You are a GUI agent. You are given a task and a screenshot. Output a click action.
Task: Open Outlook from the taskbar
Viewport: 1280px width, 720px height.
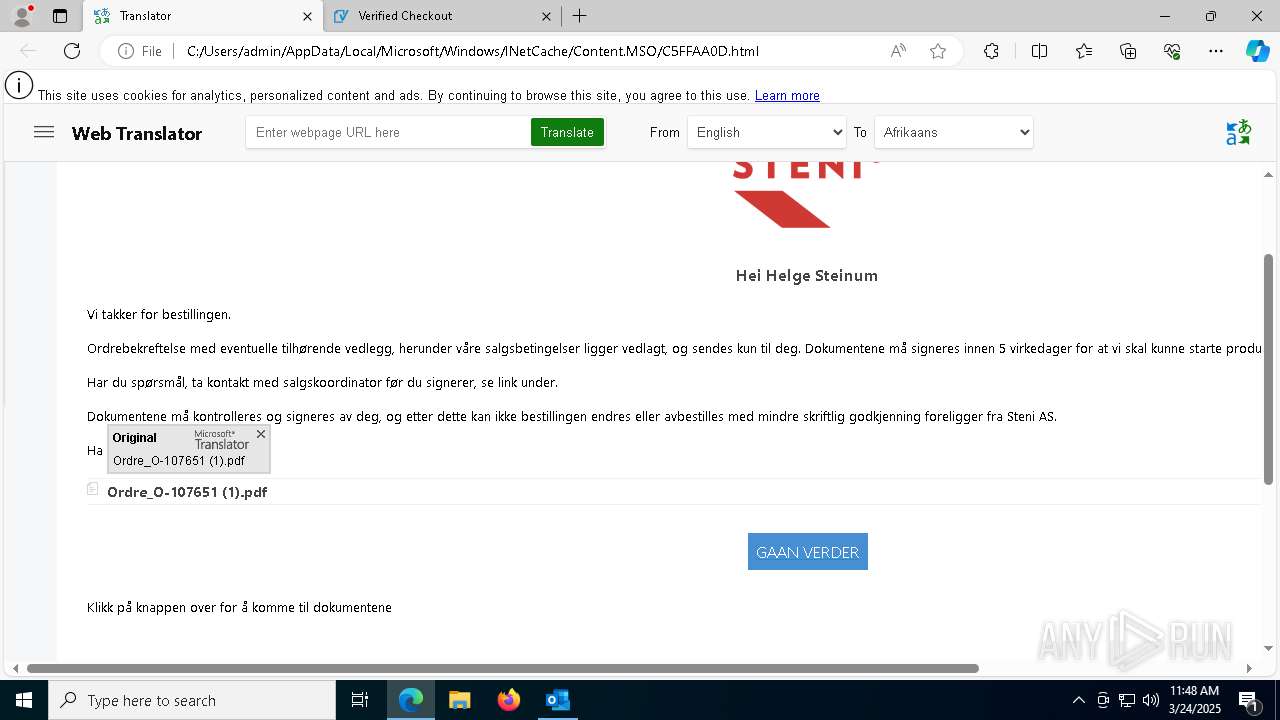pyautogui.click(x=558, y=700)
